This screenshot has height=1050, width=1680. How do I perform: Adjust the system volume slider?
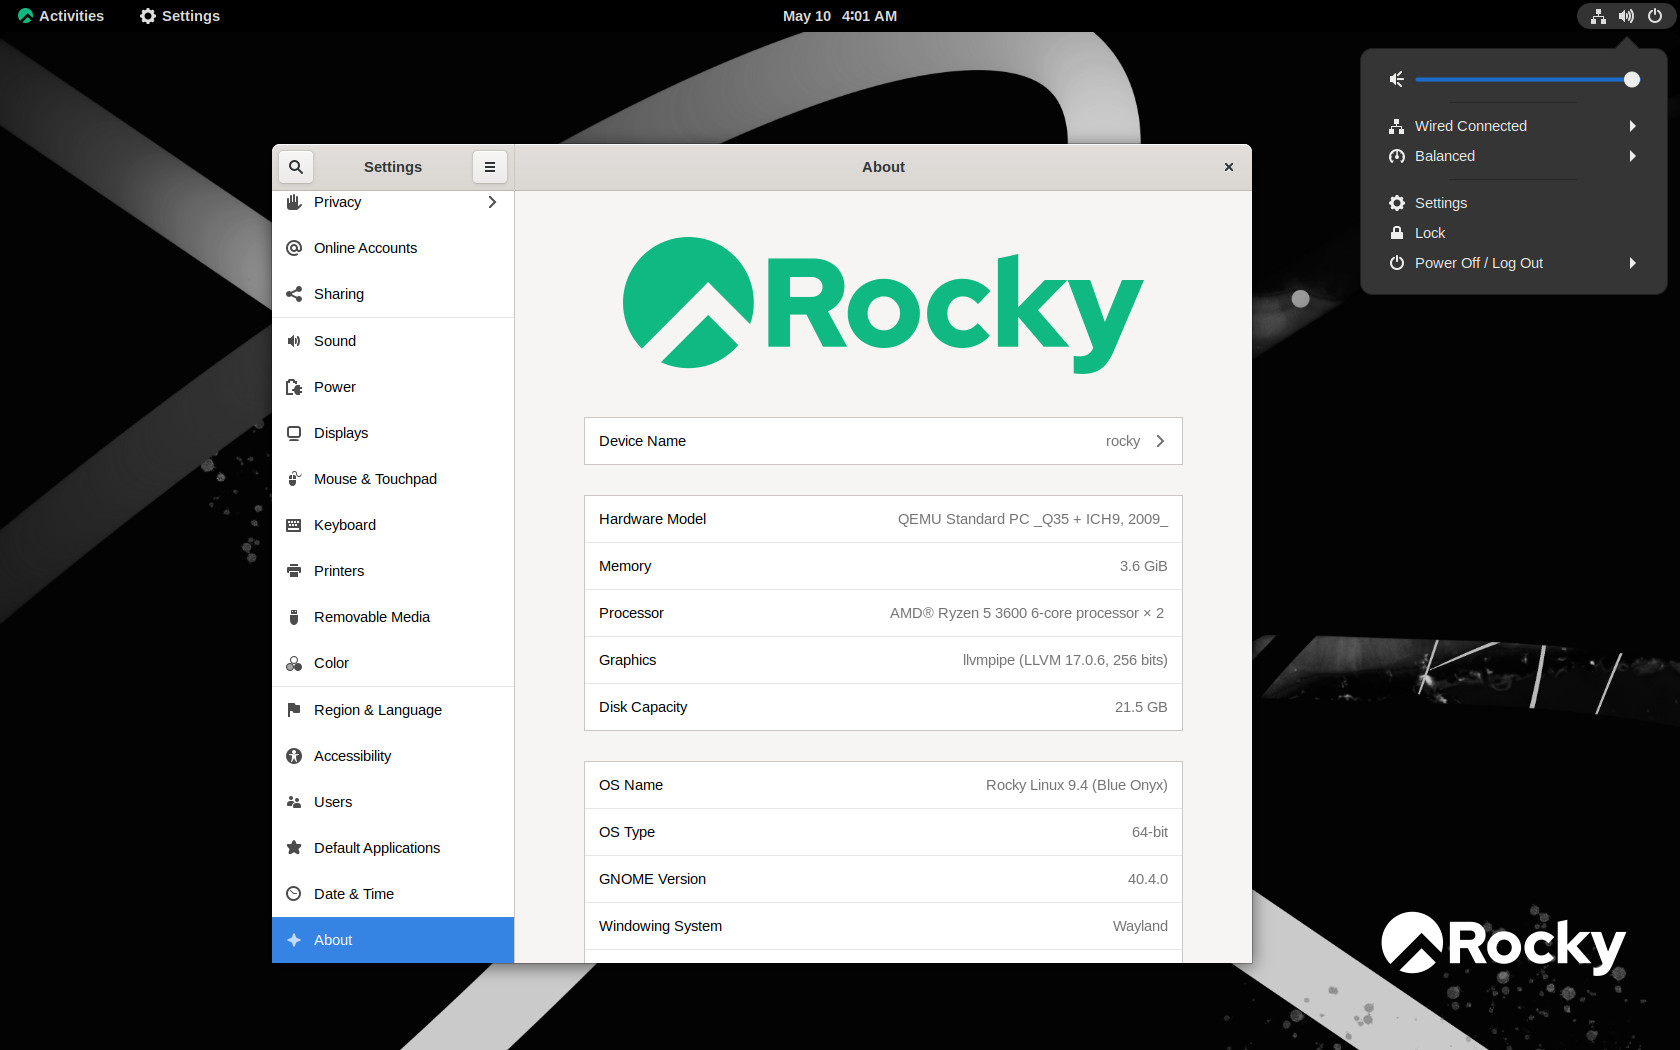pyautogui.click(x=1527, y=79)
